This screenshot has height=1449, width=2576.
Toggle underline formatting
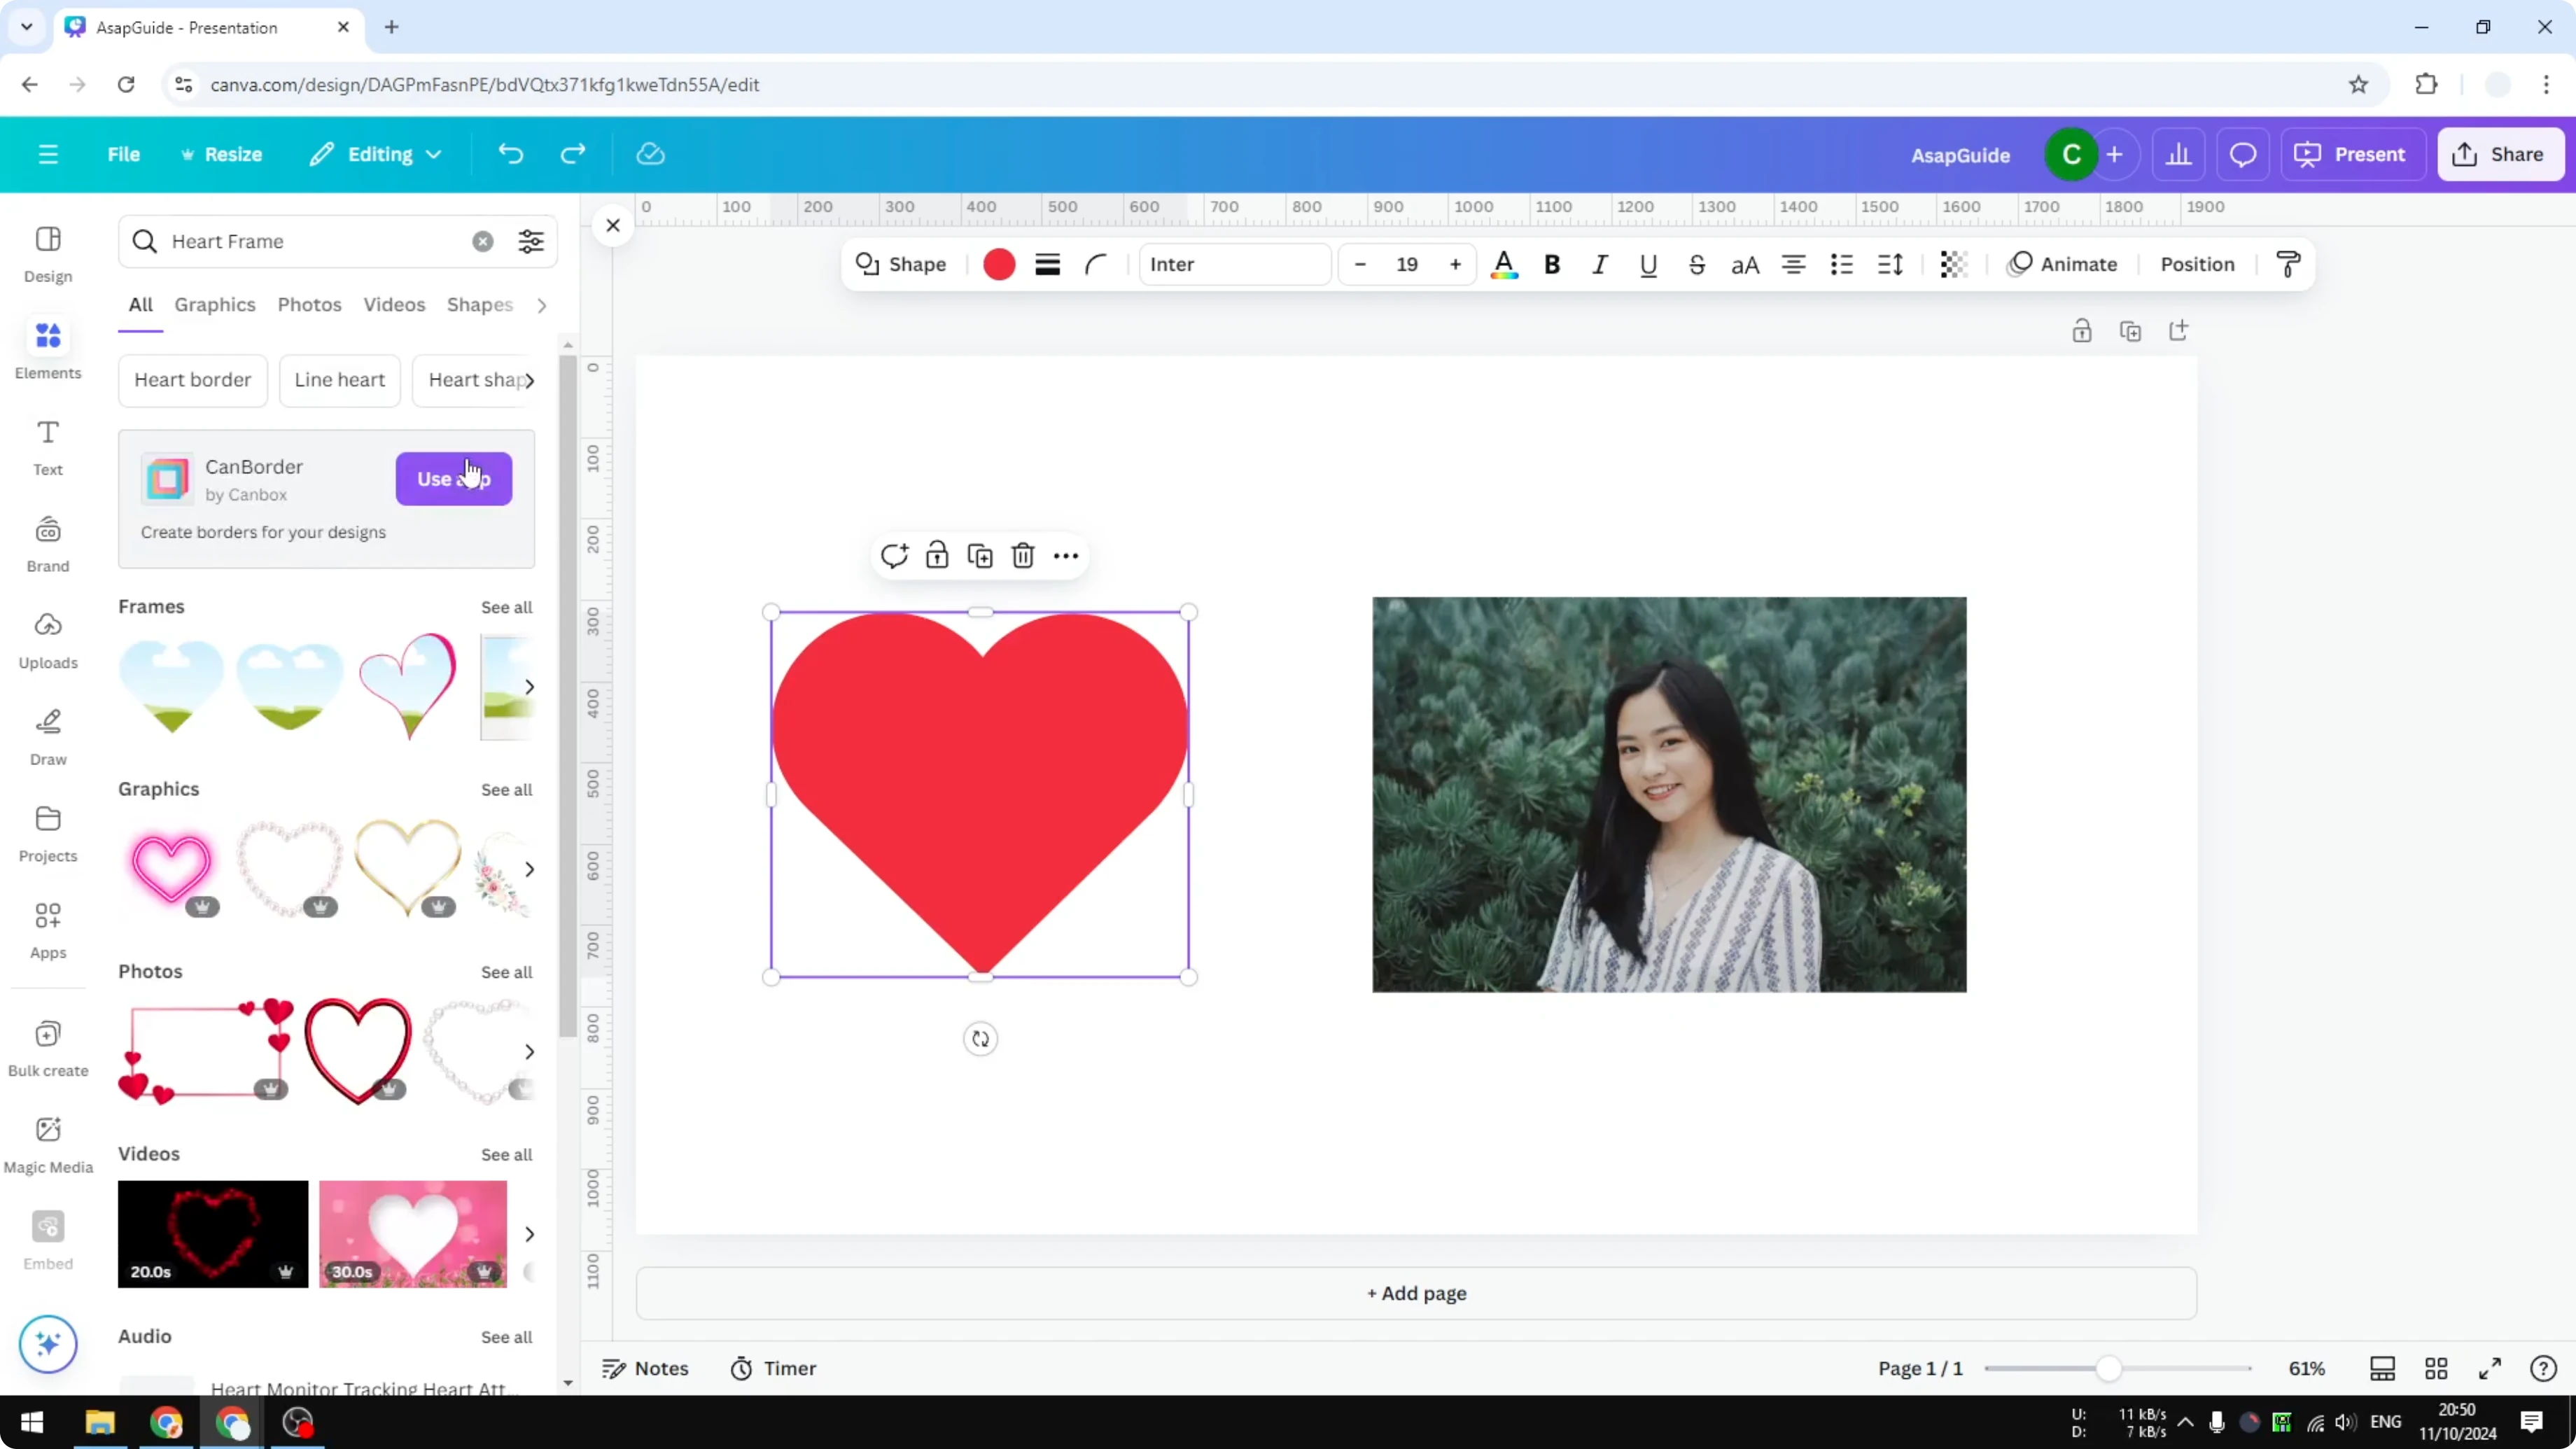pyautogui.click(x=1648, y=264)
